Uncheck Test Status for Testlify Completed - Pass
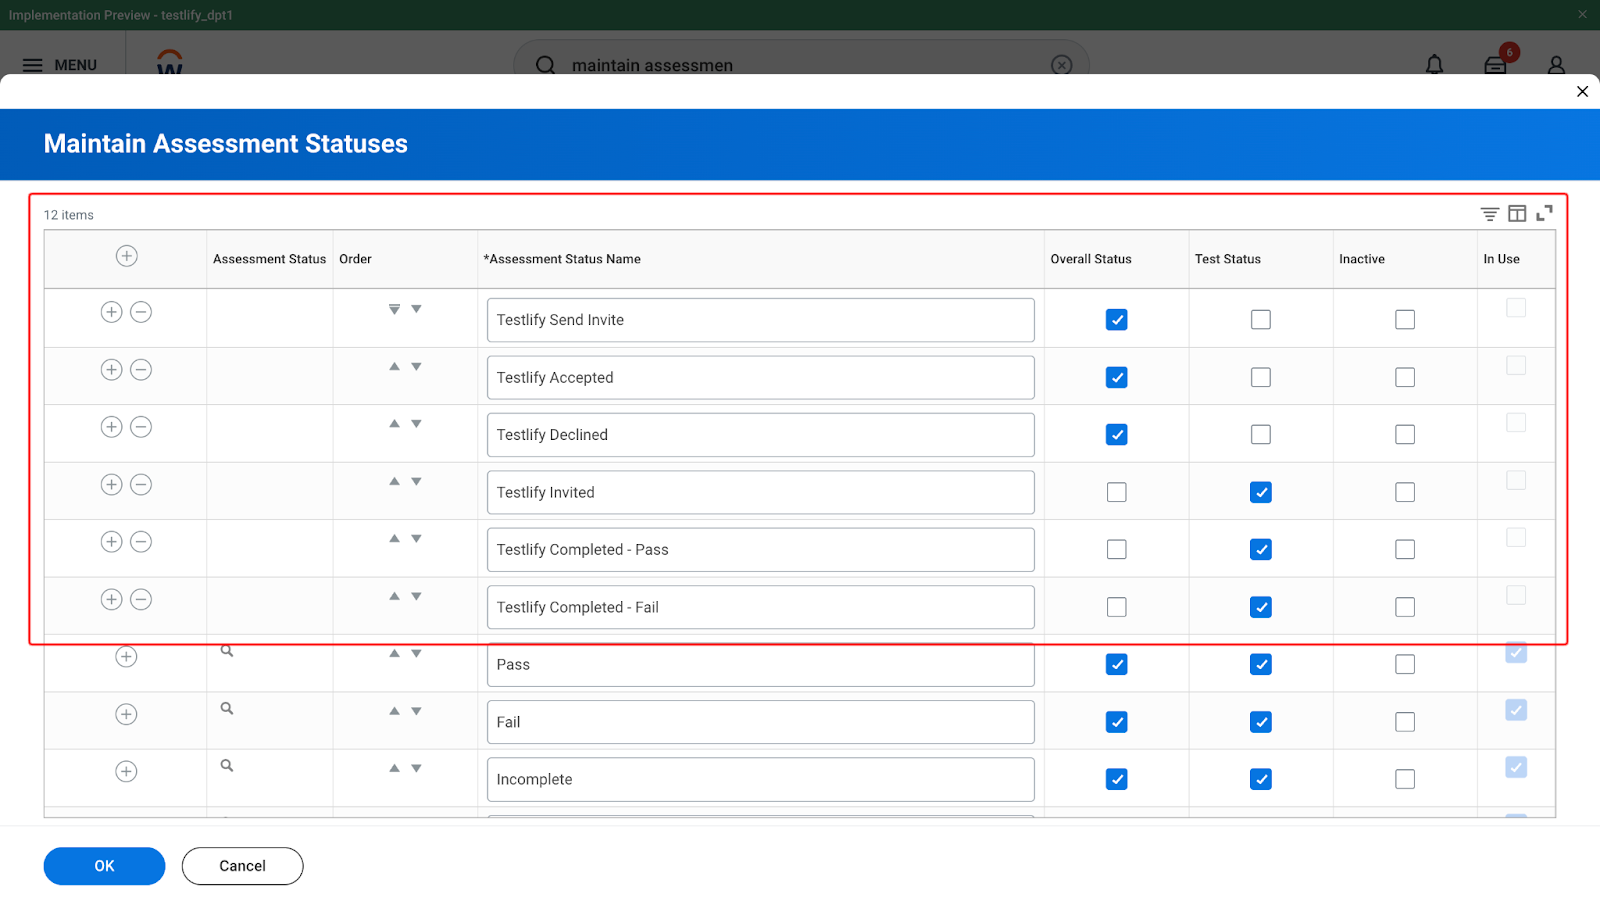Viewport: 1600px width, 905px height. (x=1261, y=550)
